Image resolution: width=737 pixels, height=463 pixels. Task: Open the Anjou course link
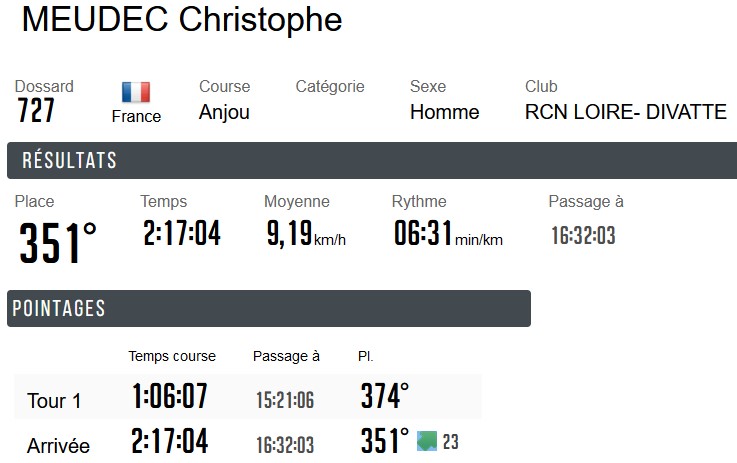(224, 112)
